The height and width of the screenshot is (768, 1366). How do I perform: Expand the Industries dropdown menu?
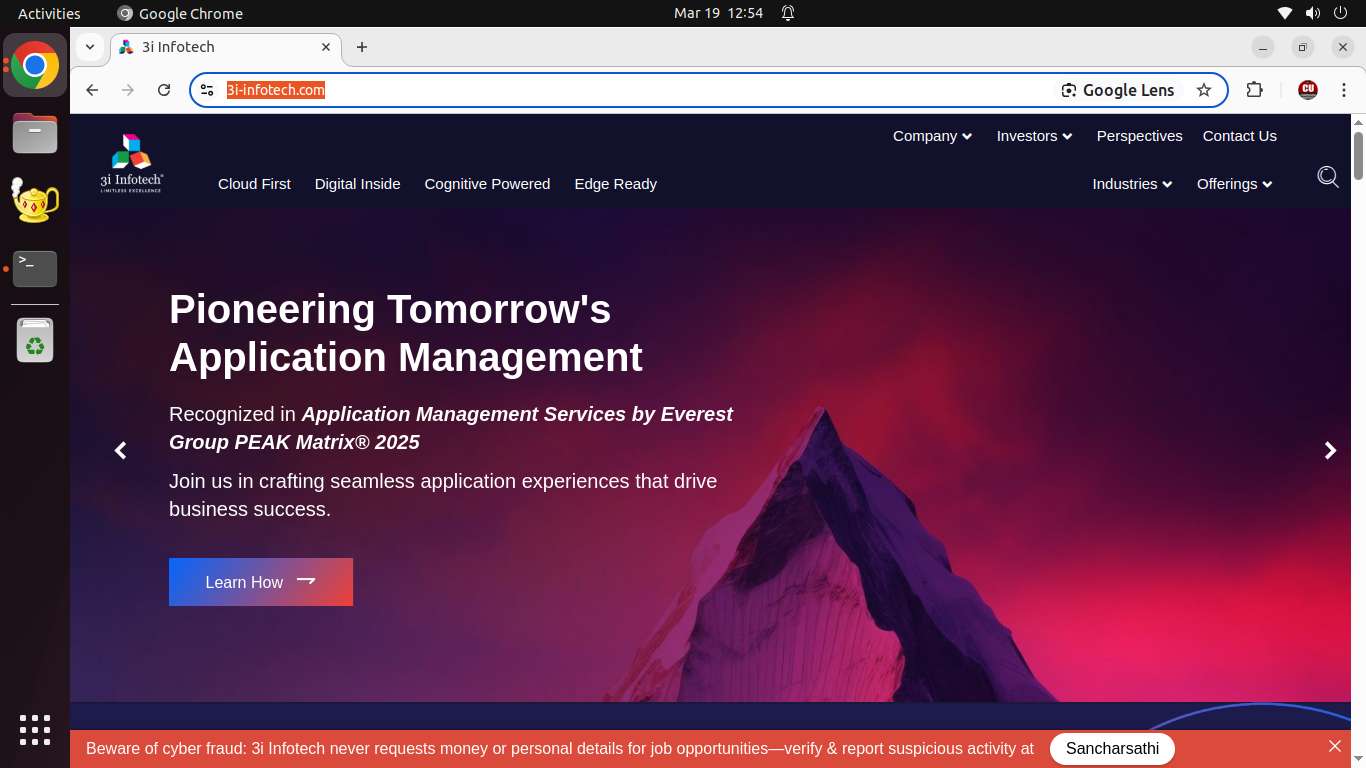[1132, 184]
